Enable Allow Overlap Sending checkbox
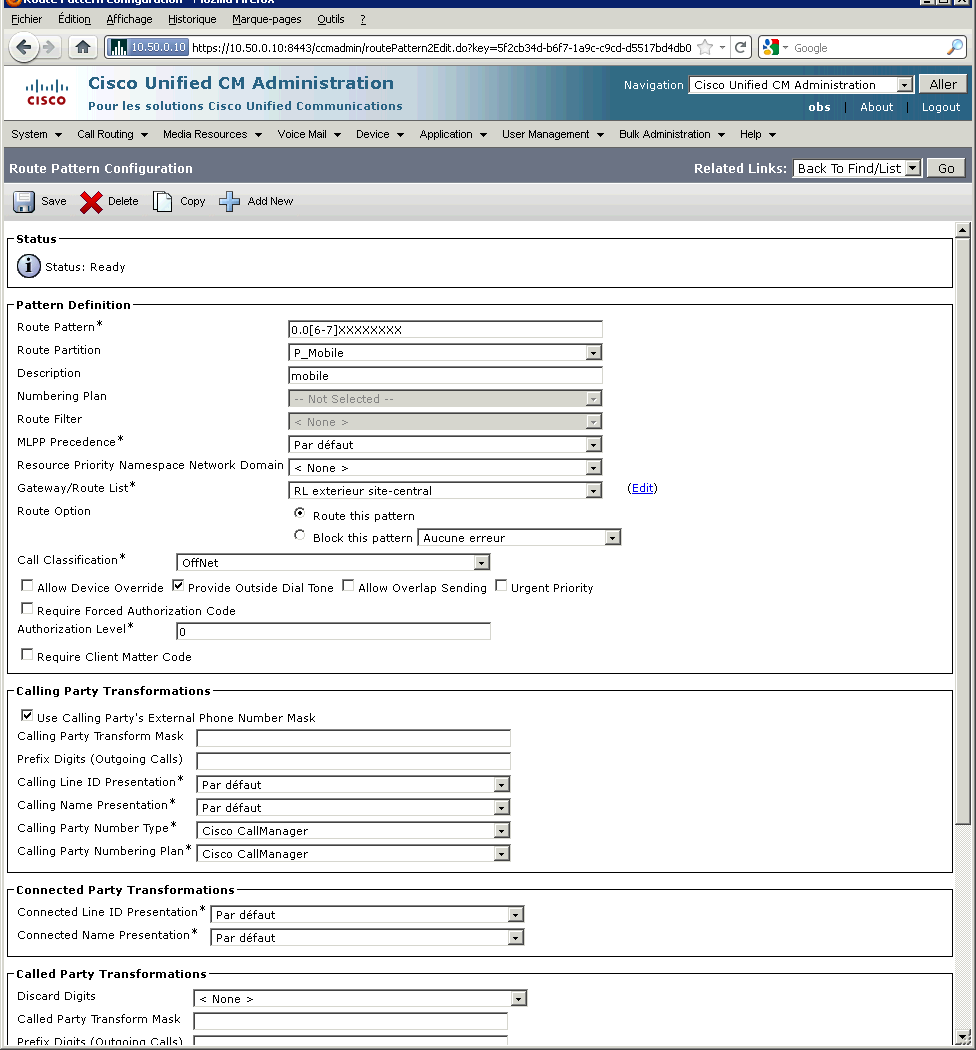976x1050 pixels. tap(348, 586)
